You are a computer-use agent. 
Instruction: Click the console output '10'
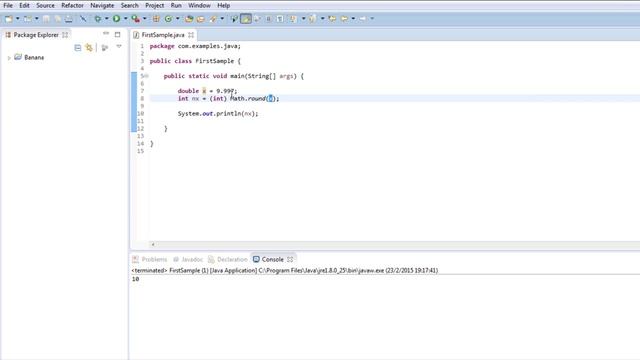coord(136,279)
